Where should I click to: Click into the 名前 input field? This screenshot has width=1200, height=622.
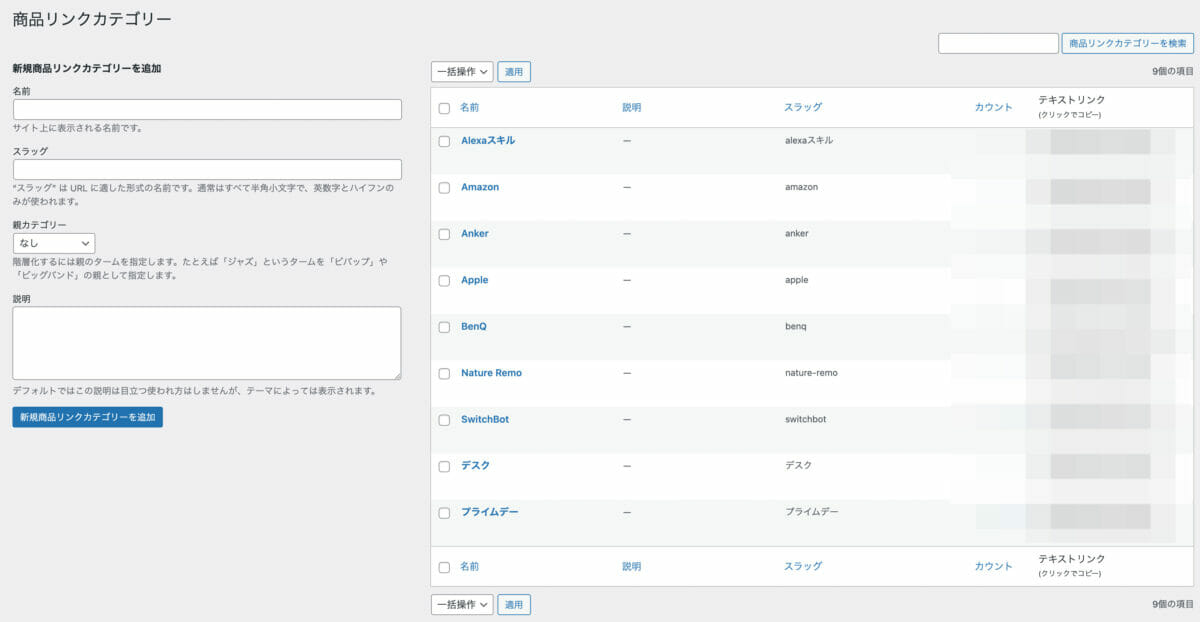207,109
